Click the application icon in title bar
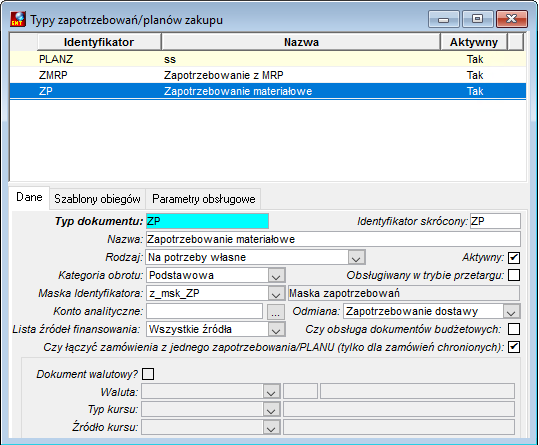 click(18, 19)
